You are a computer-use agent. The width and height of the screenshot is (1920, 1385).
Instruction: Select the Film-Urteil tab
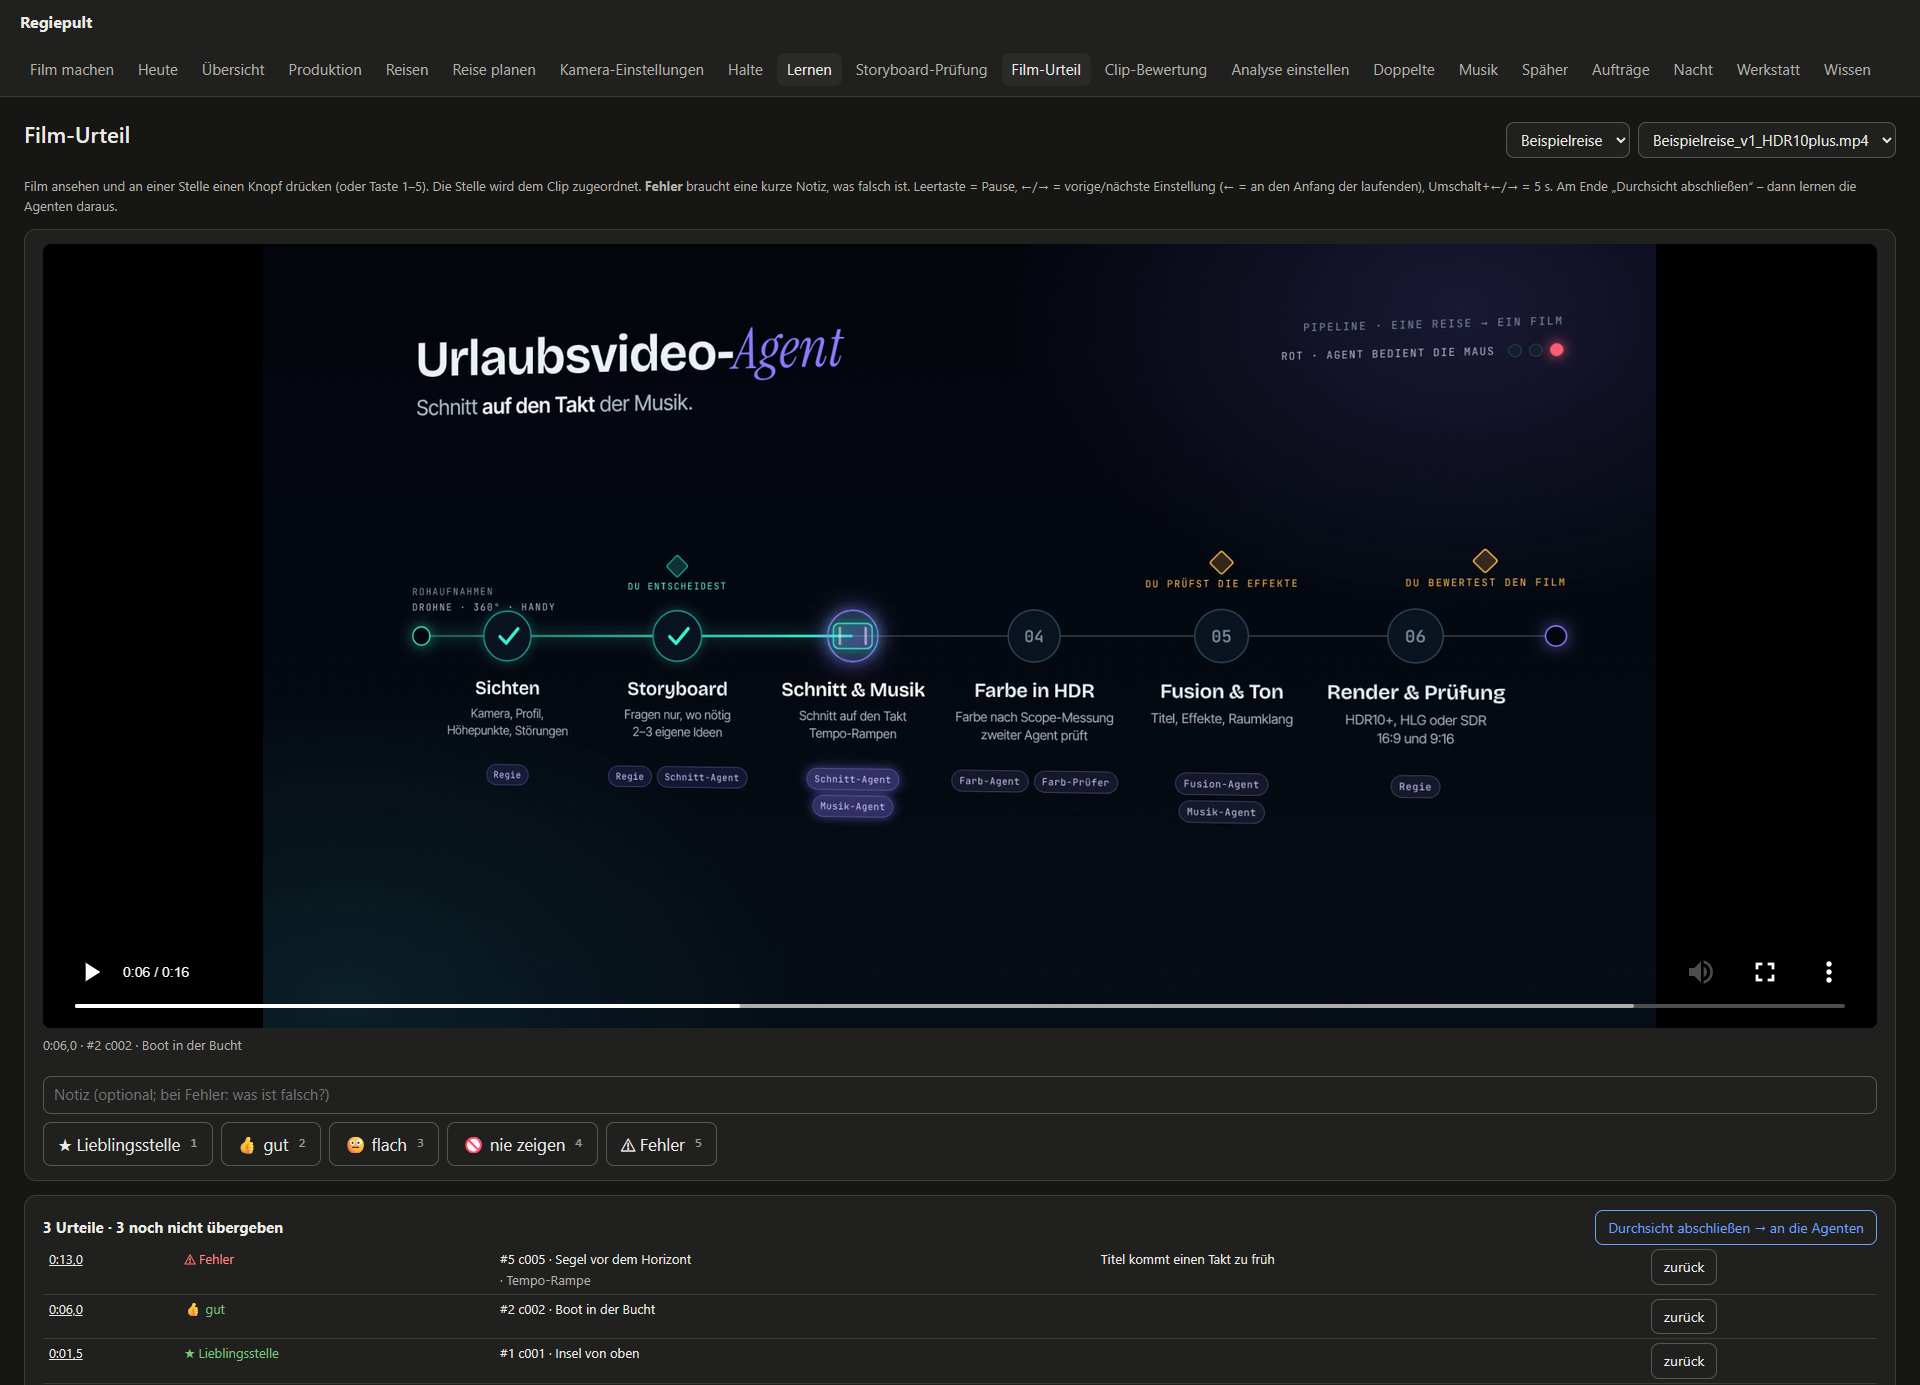coord(1046,70)
